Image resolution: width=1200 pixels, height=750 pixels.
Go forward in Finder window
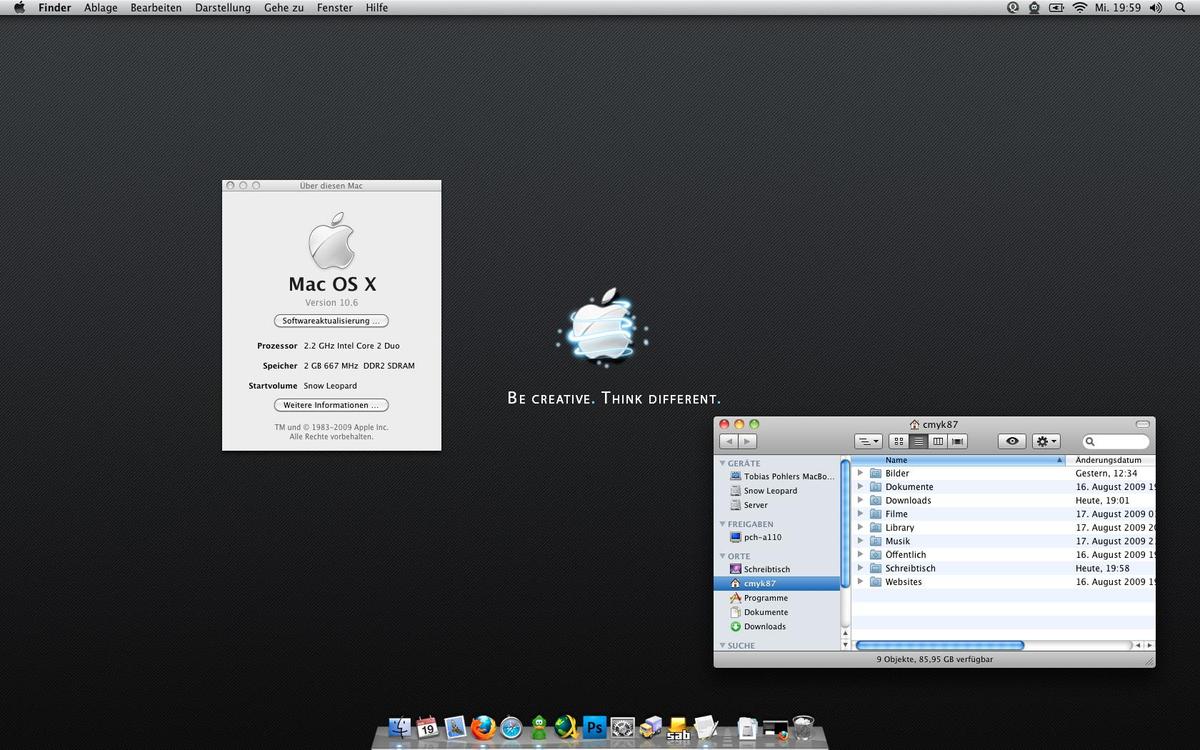click(747, 441)
